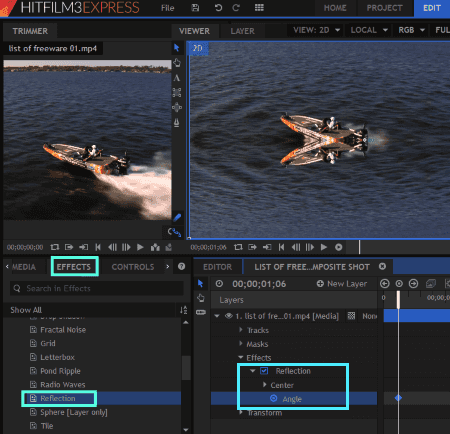Pick the Hand pan tool in viewer
450x434 pixels.
click(177, 63)
